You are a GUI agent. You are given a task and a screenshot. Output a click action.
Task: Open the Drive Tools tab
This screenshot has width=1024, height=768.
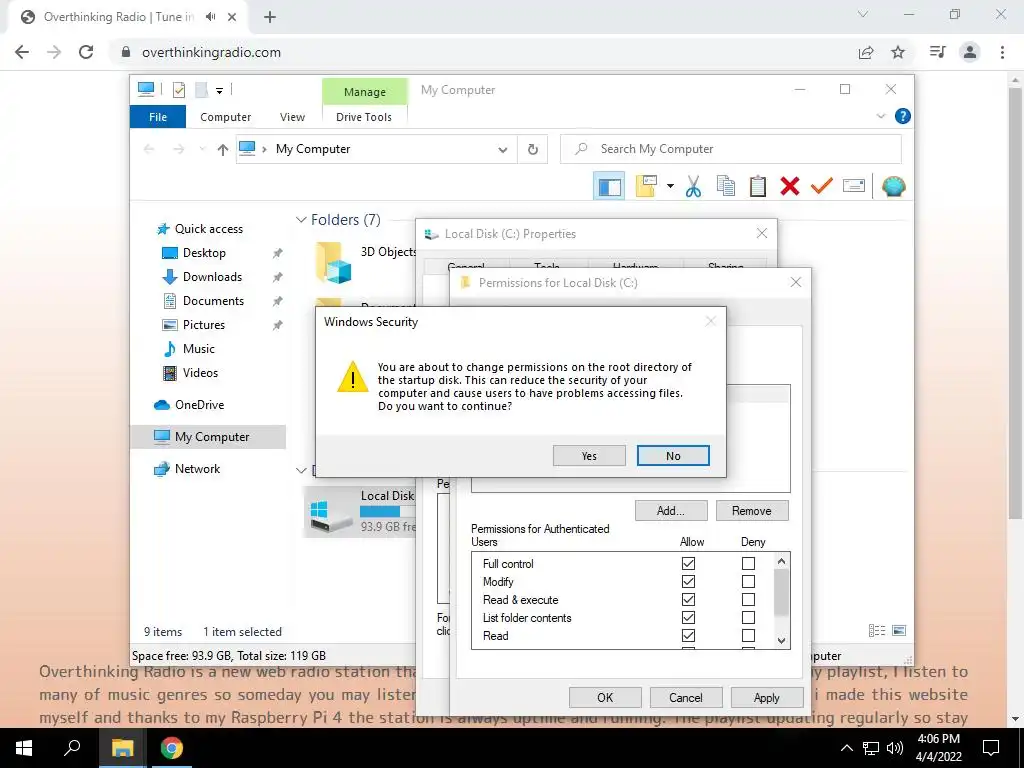point(364,117)
